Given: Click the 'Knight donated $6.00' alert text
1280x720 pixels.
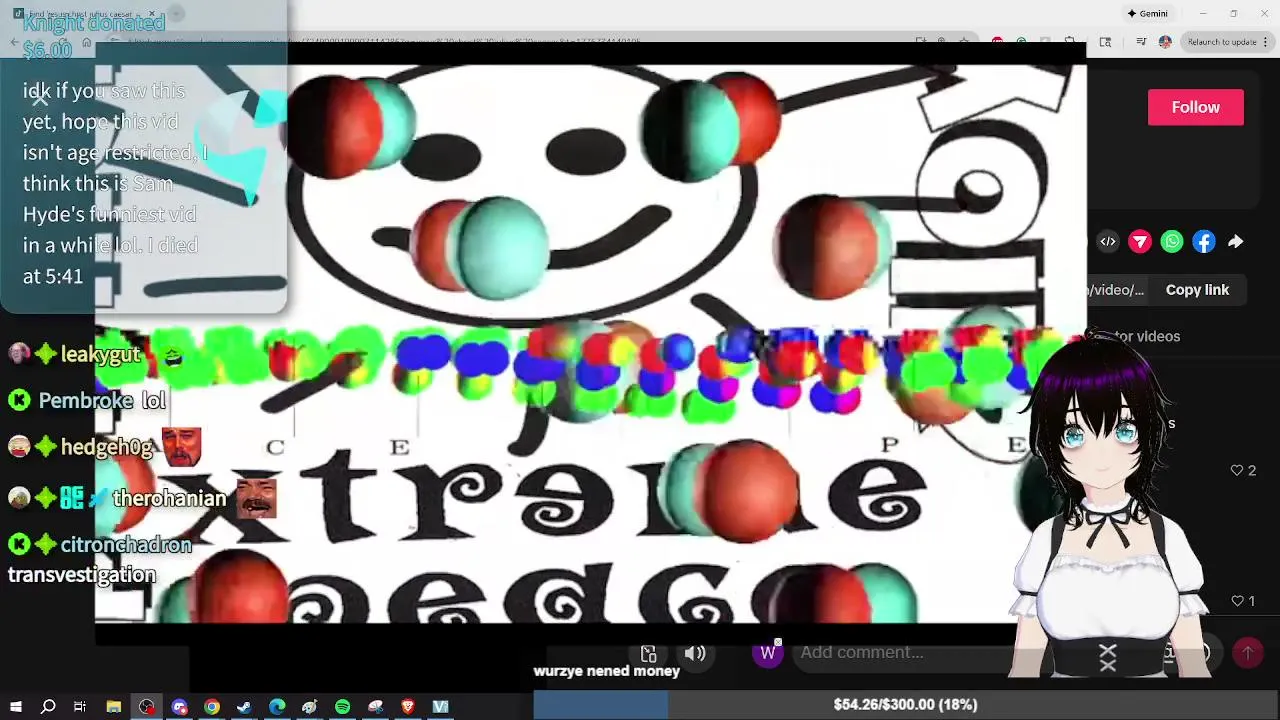Looking at the screenshot, I should click(93, 36).
